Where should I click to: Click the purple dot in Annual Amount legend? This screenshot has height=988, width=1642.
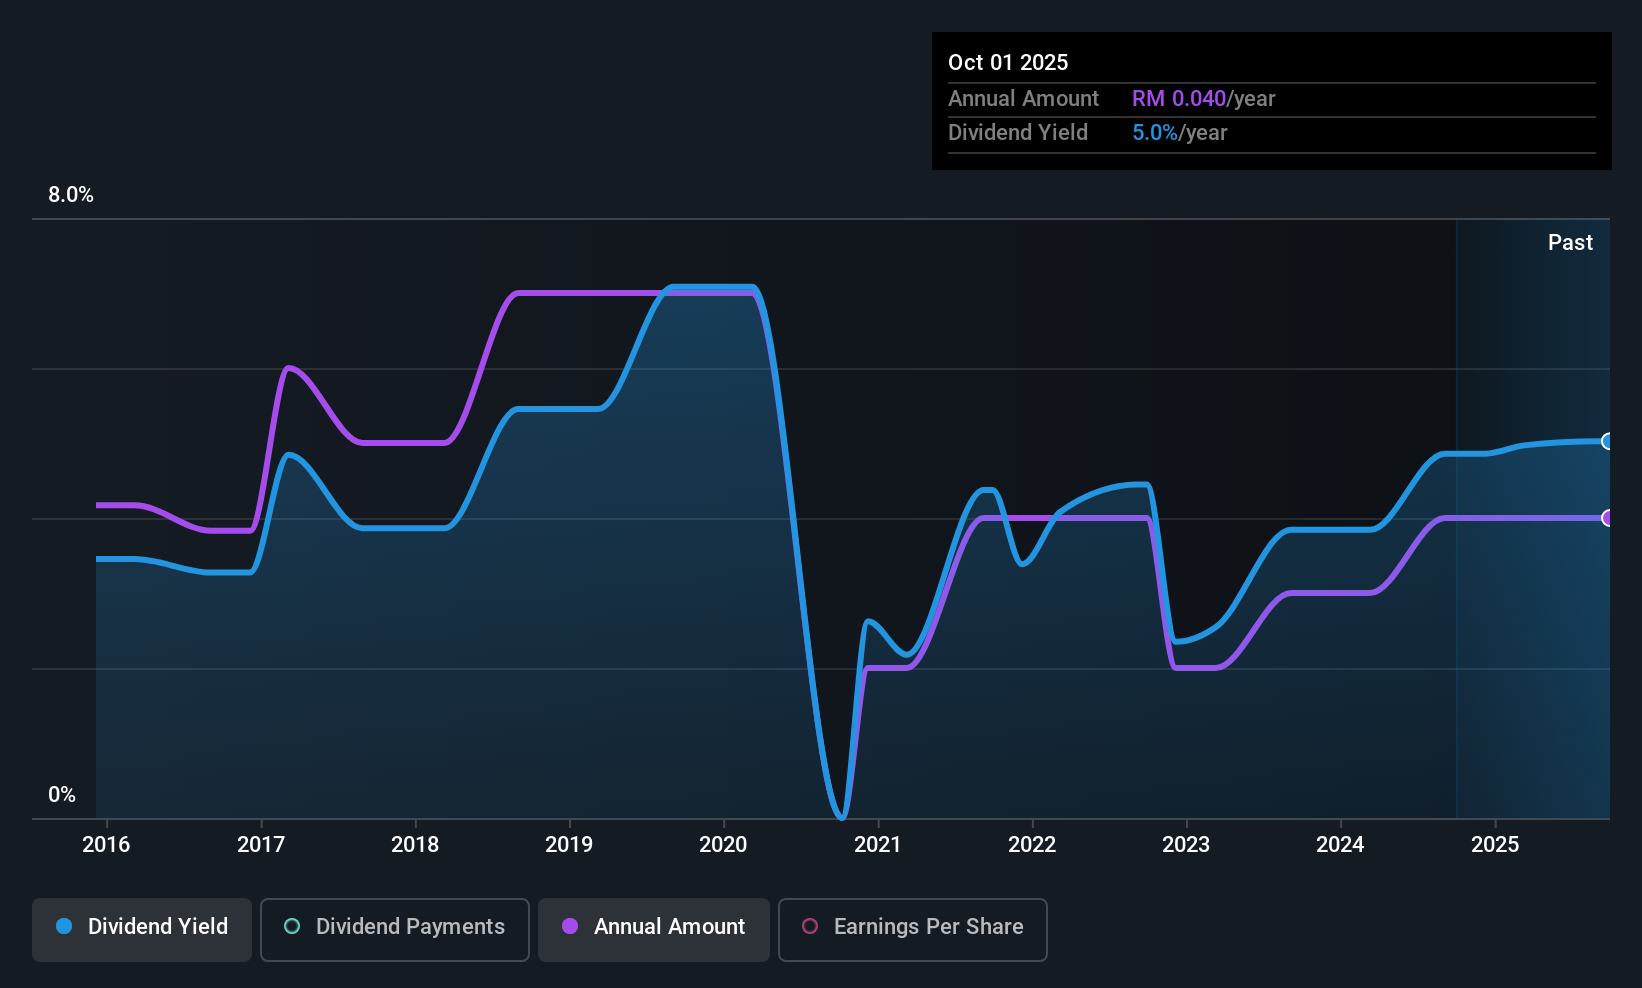pos(570,927)
